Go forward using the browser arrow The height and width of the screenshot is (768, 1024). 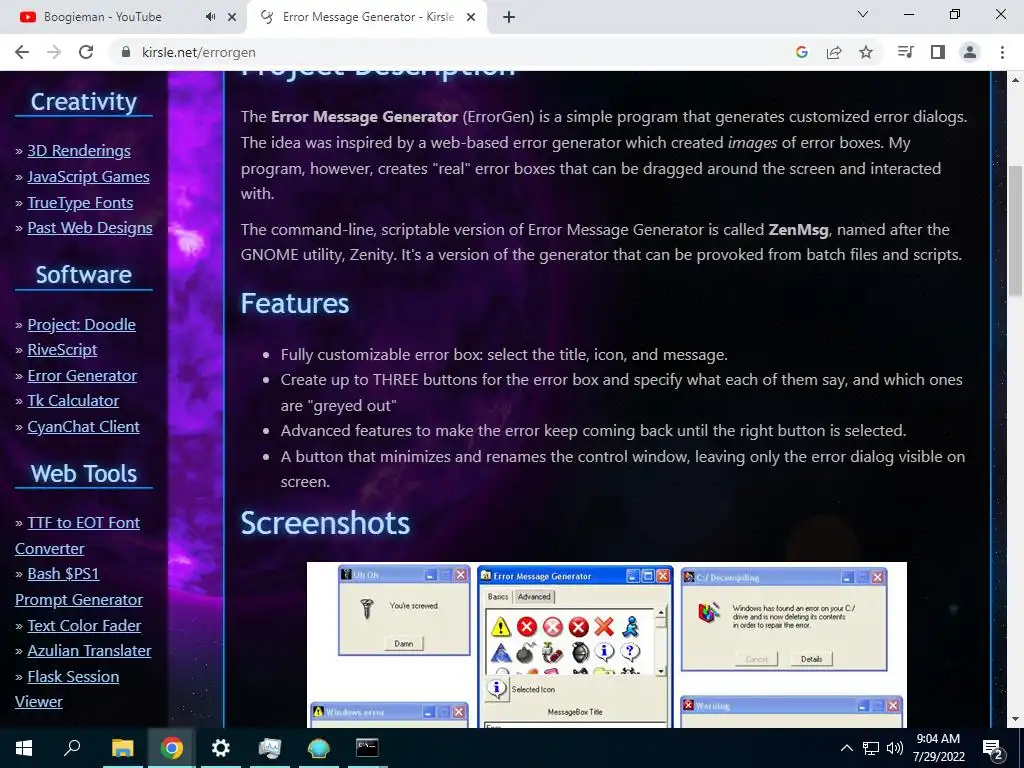[x=54, y=52]
